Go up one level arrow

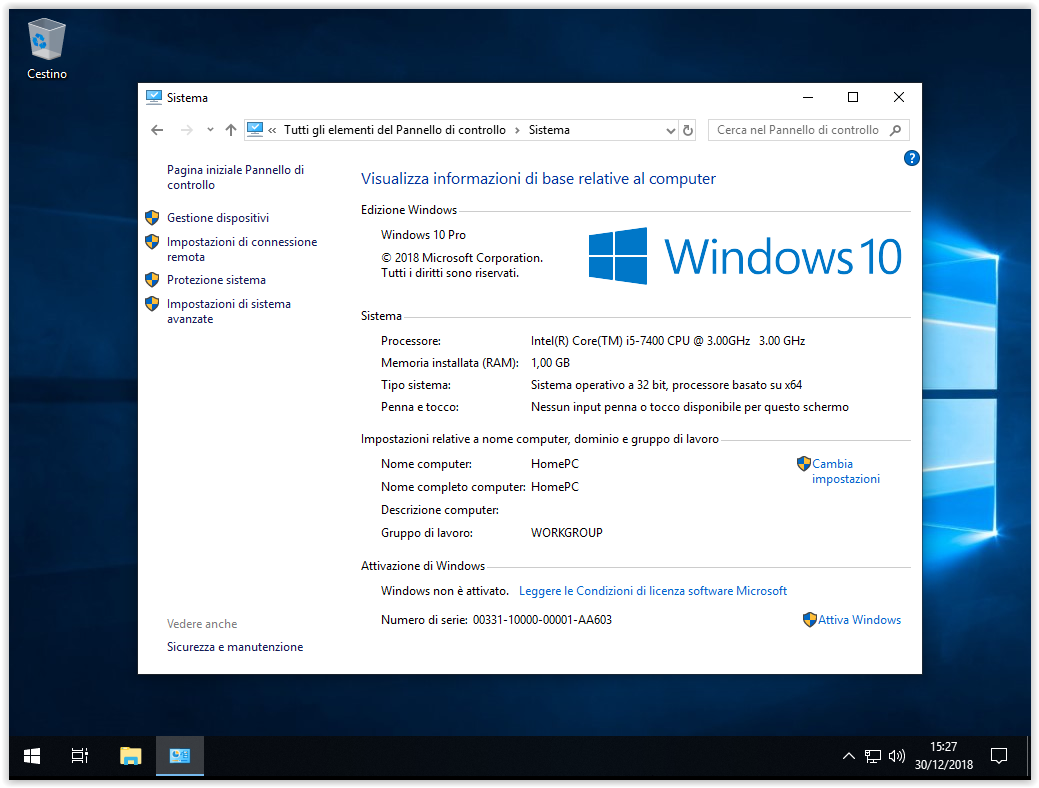231,131
